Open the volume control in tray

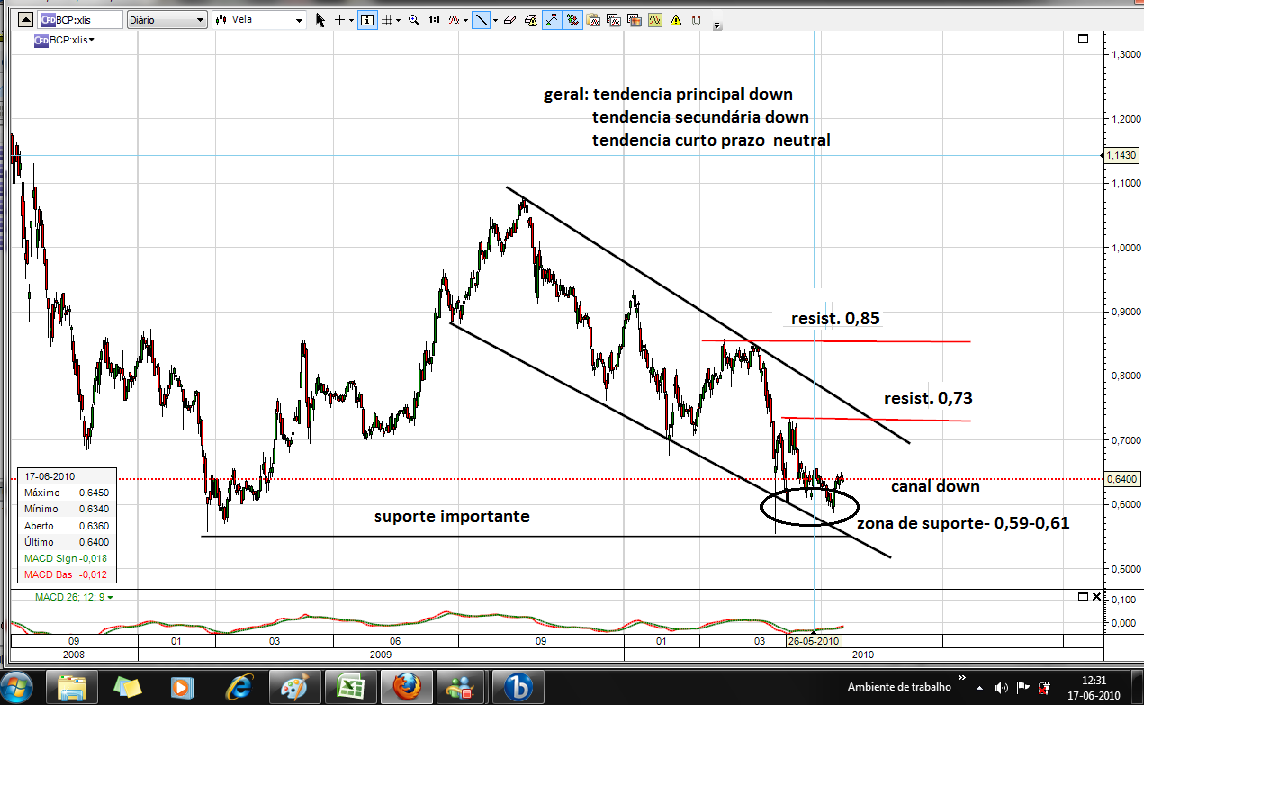click(x=1001, y=688)
